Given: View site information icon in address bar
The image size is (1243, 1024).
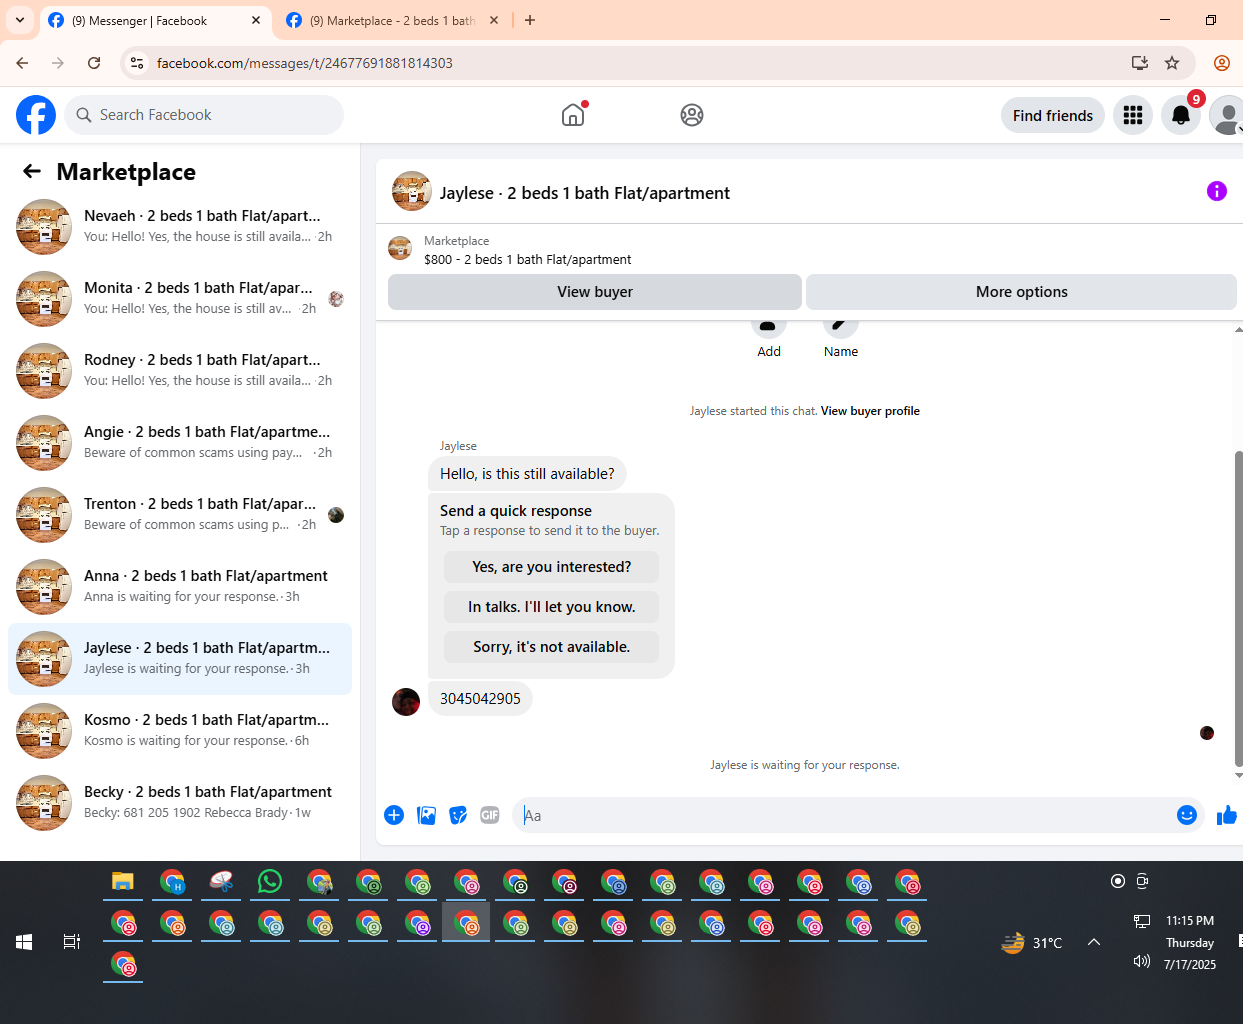Looking at the screenshot, I should 138,63.
